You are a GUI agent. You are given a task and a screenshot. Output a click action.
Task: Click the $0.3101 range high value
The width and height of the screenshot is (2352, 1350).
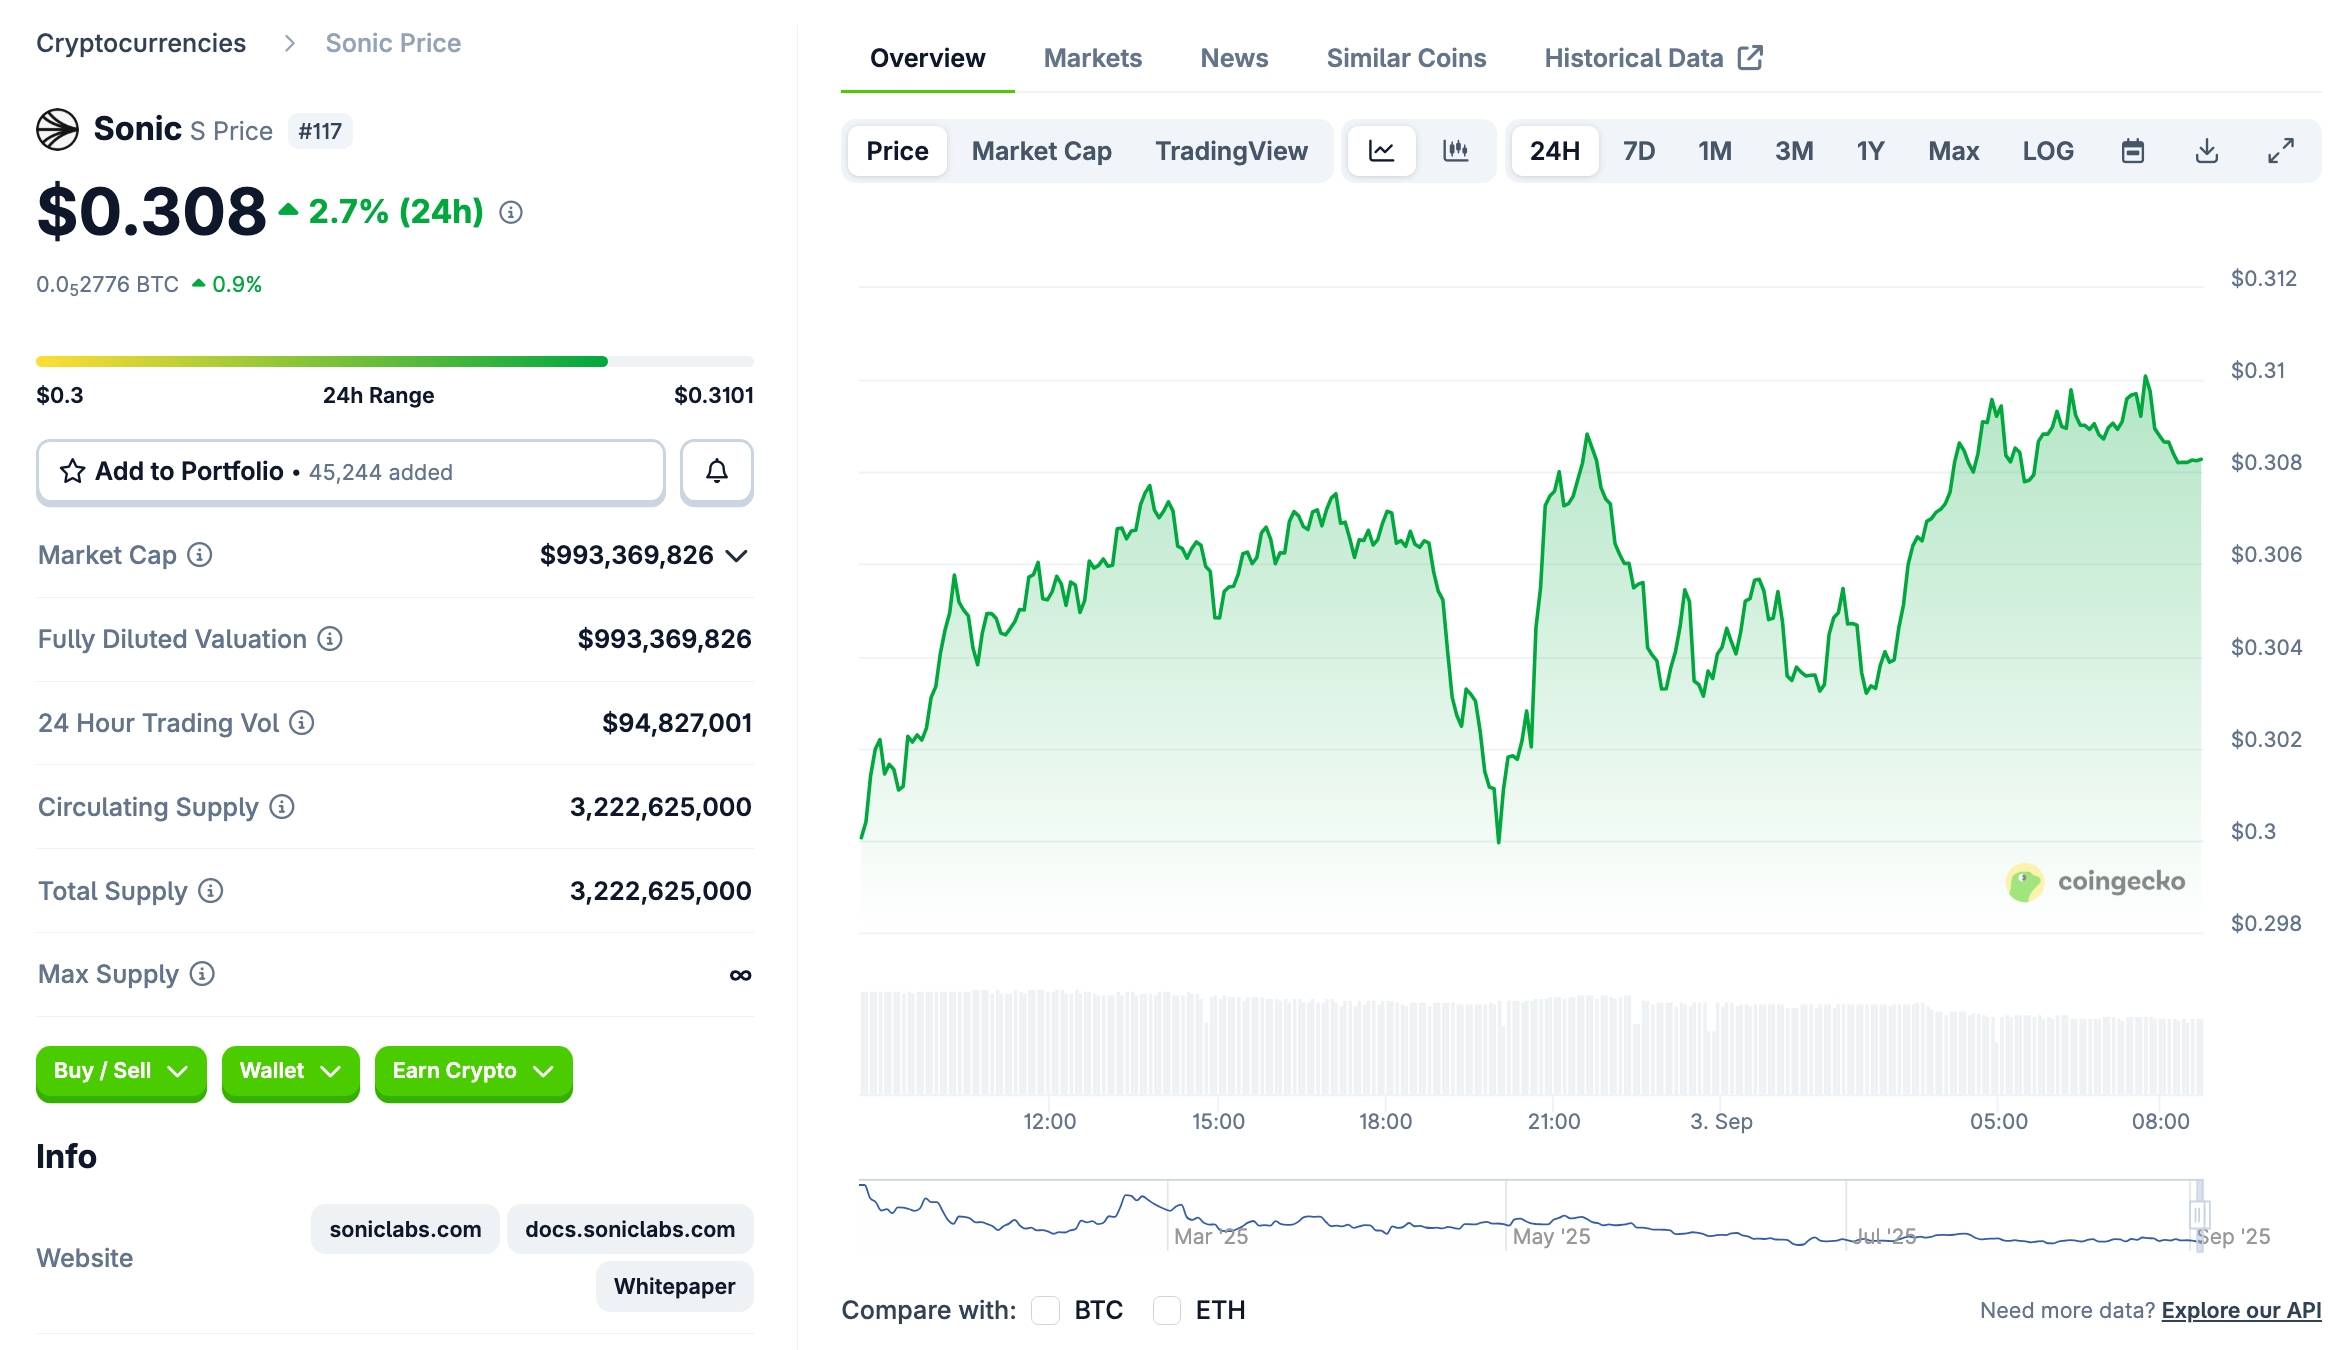tap(714, 395)
